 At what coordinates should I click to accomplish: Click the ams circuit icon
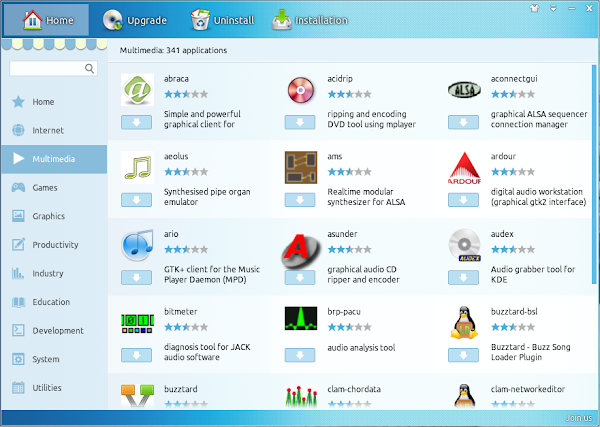301,168
